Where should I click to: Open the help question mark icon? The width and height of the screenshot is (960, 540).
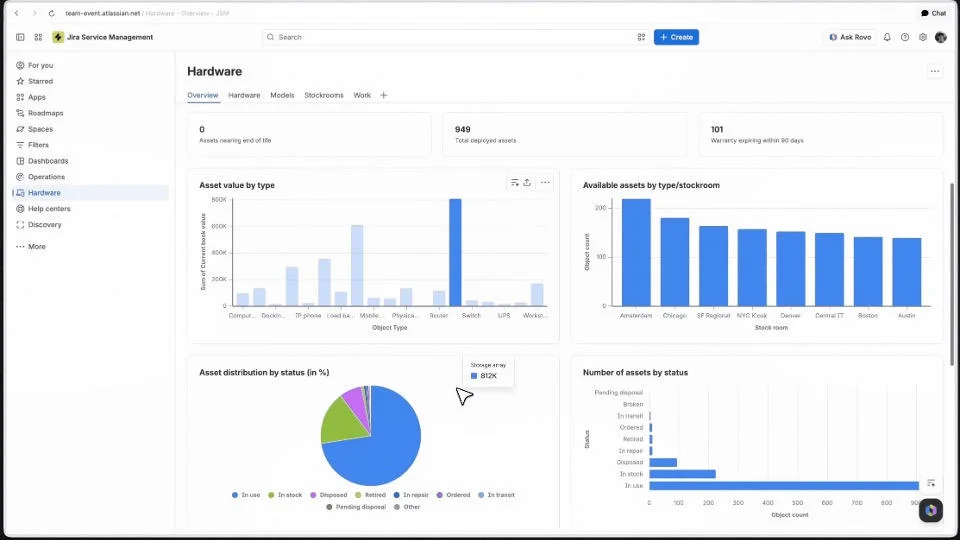(905, 37)
